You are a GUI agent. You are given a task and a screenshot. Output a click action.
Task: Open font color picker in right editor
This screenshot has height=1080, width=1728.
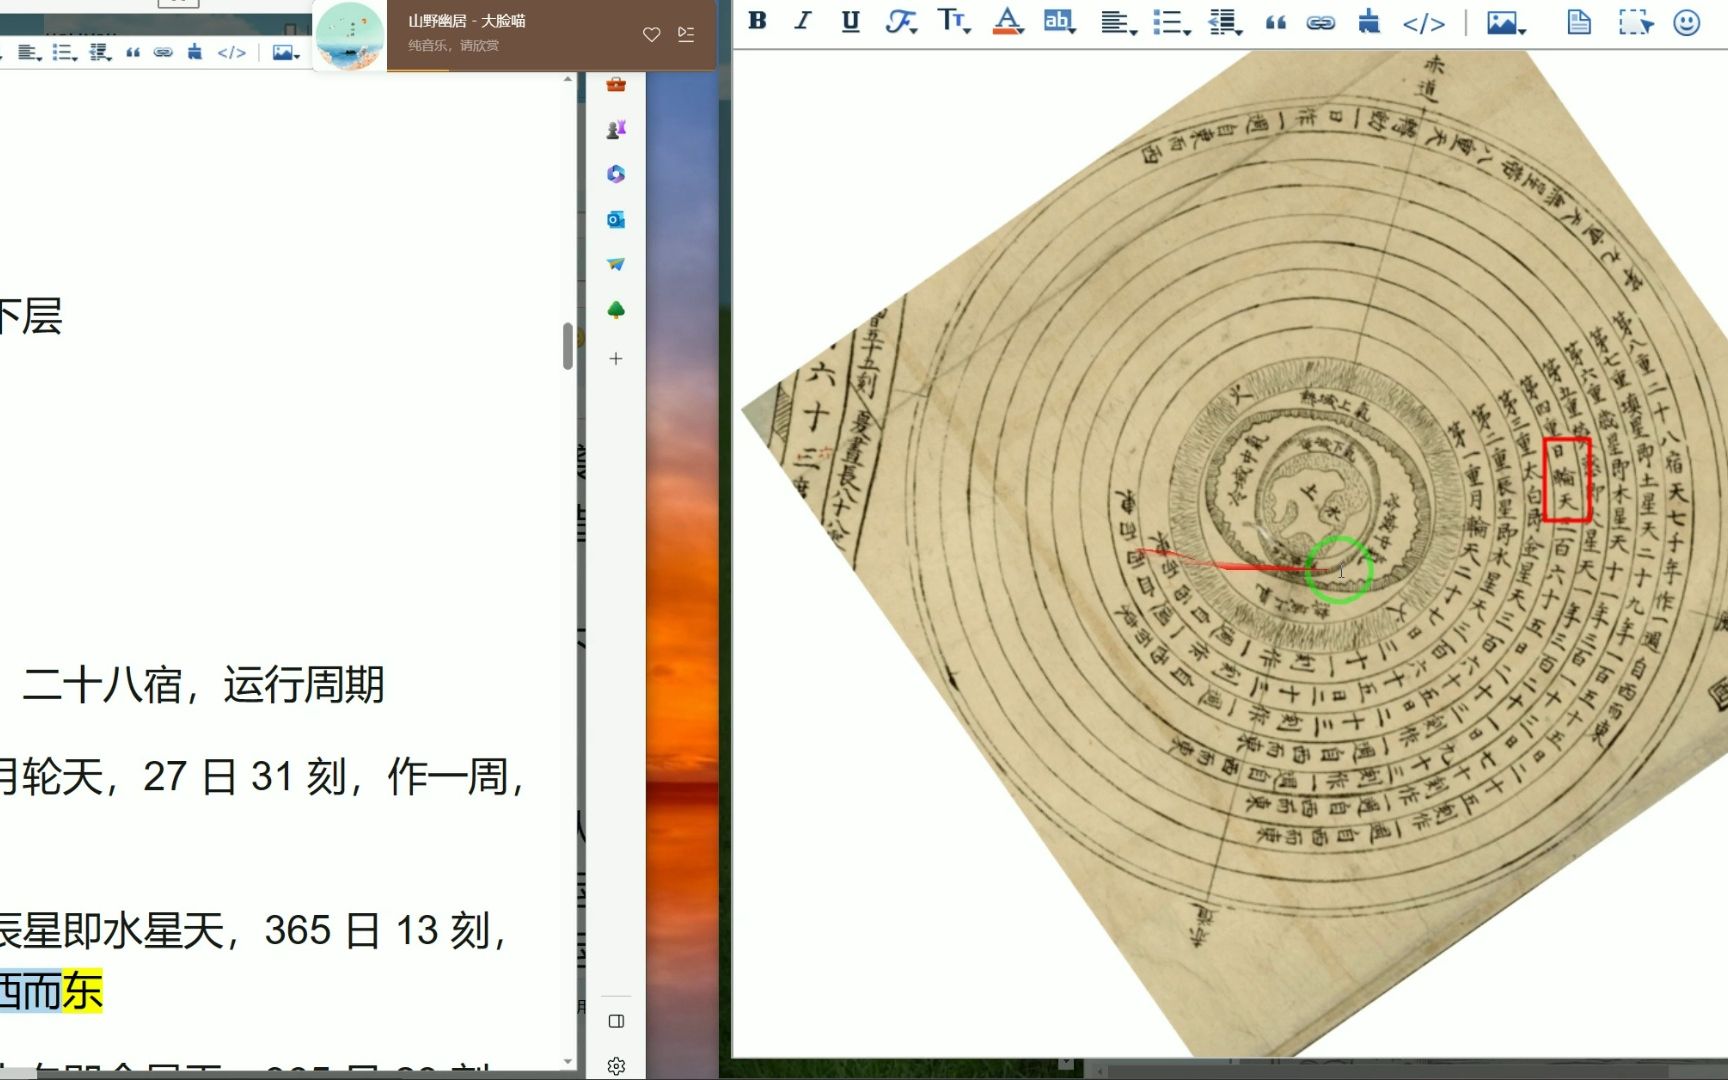pos(1008,21)
